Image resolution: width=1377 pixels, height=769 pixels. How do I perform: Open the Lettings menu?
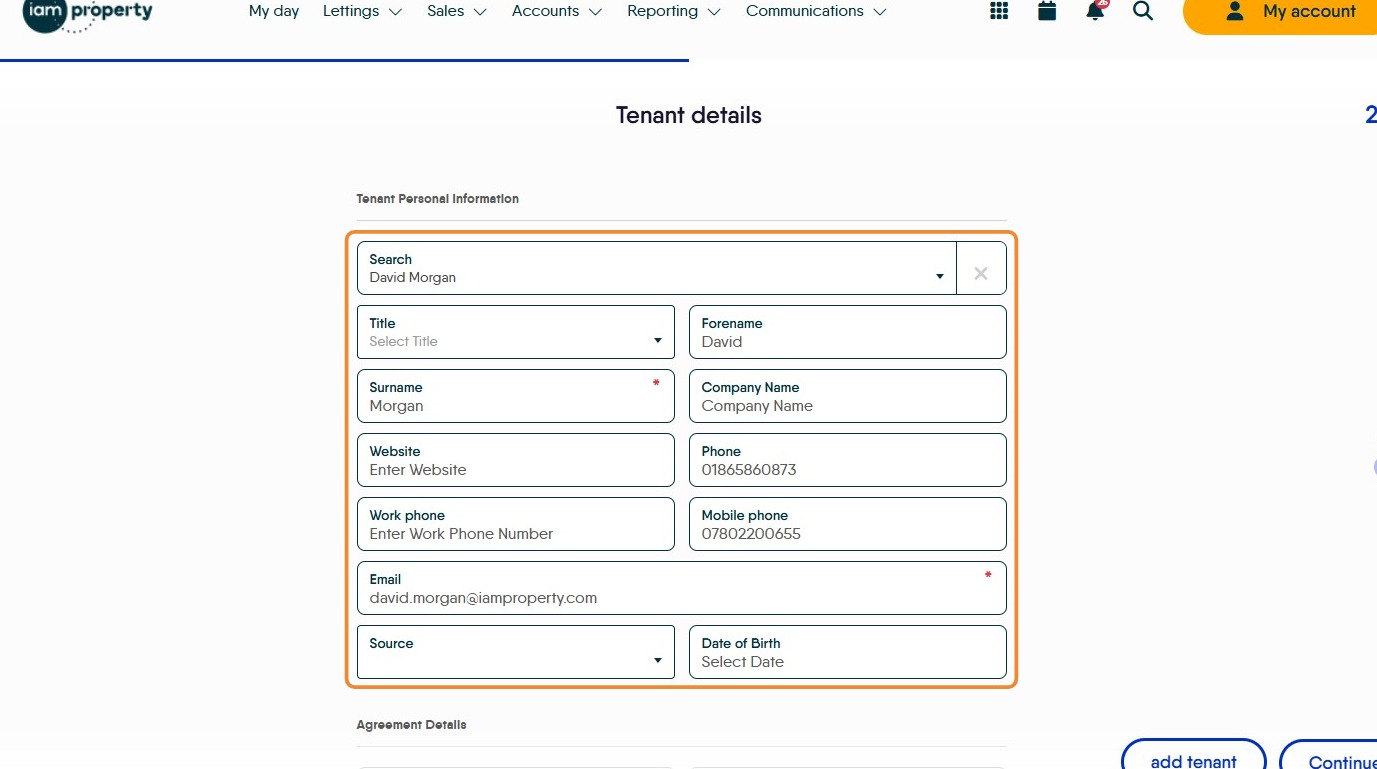[362, 11]
